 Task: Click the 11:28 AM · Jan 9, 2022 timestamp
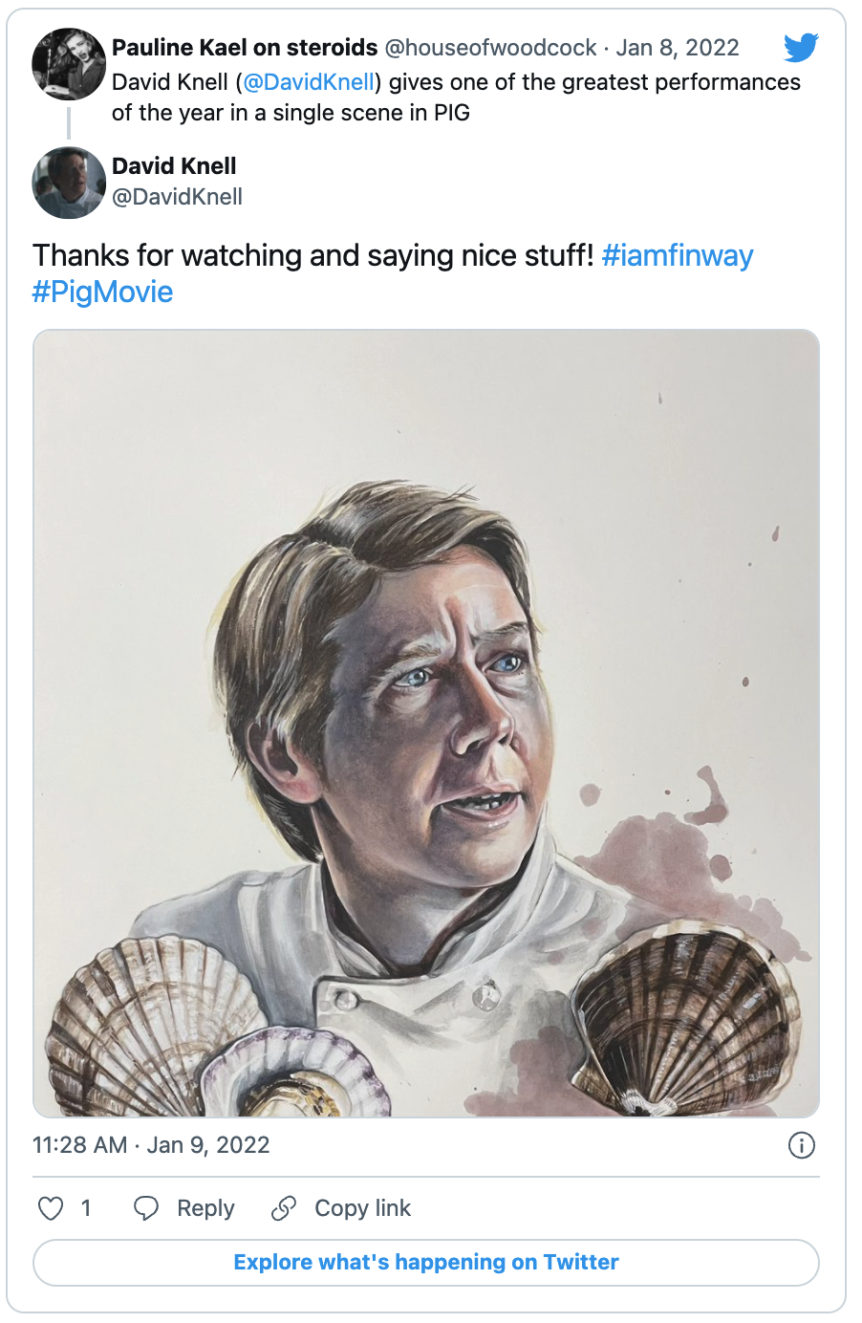click(x=151, y=1145)
